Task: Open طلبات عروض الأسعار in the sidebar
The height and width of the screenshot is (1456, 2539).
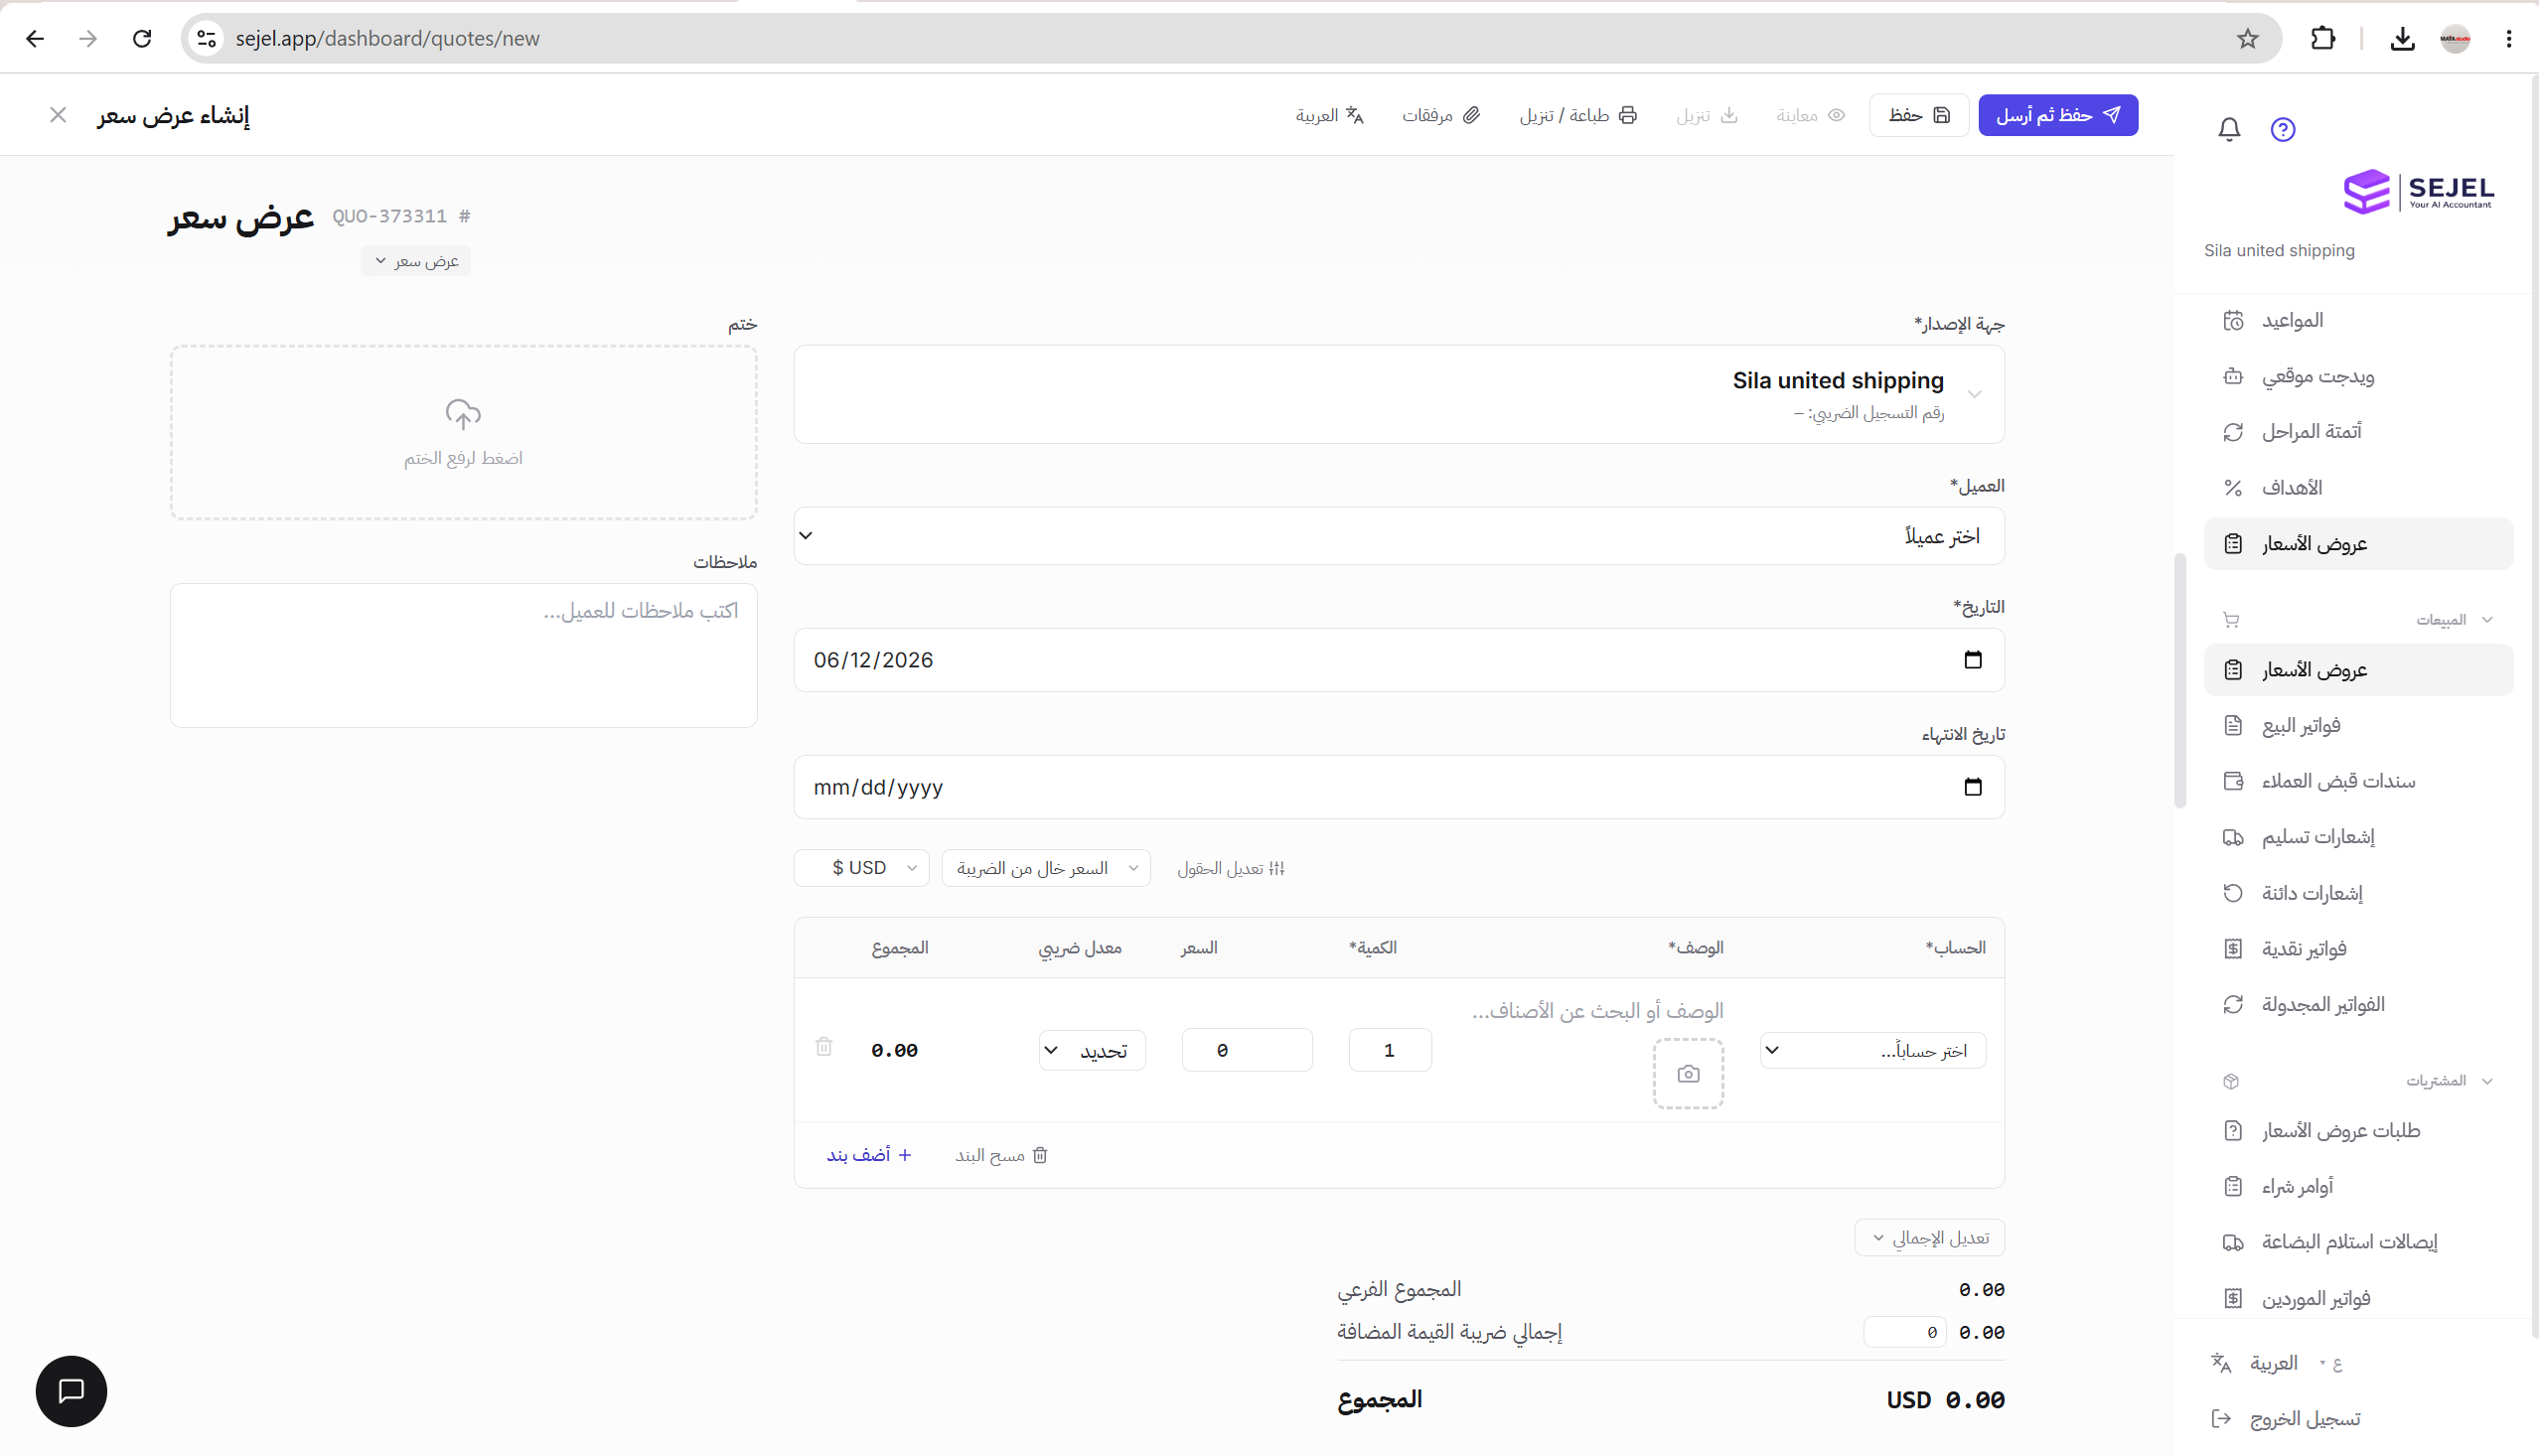Action: (2358, 1130)
